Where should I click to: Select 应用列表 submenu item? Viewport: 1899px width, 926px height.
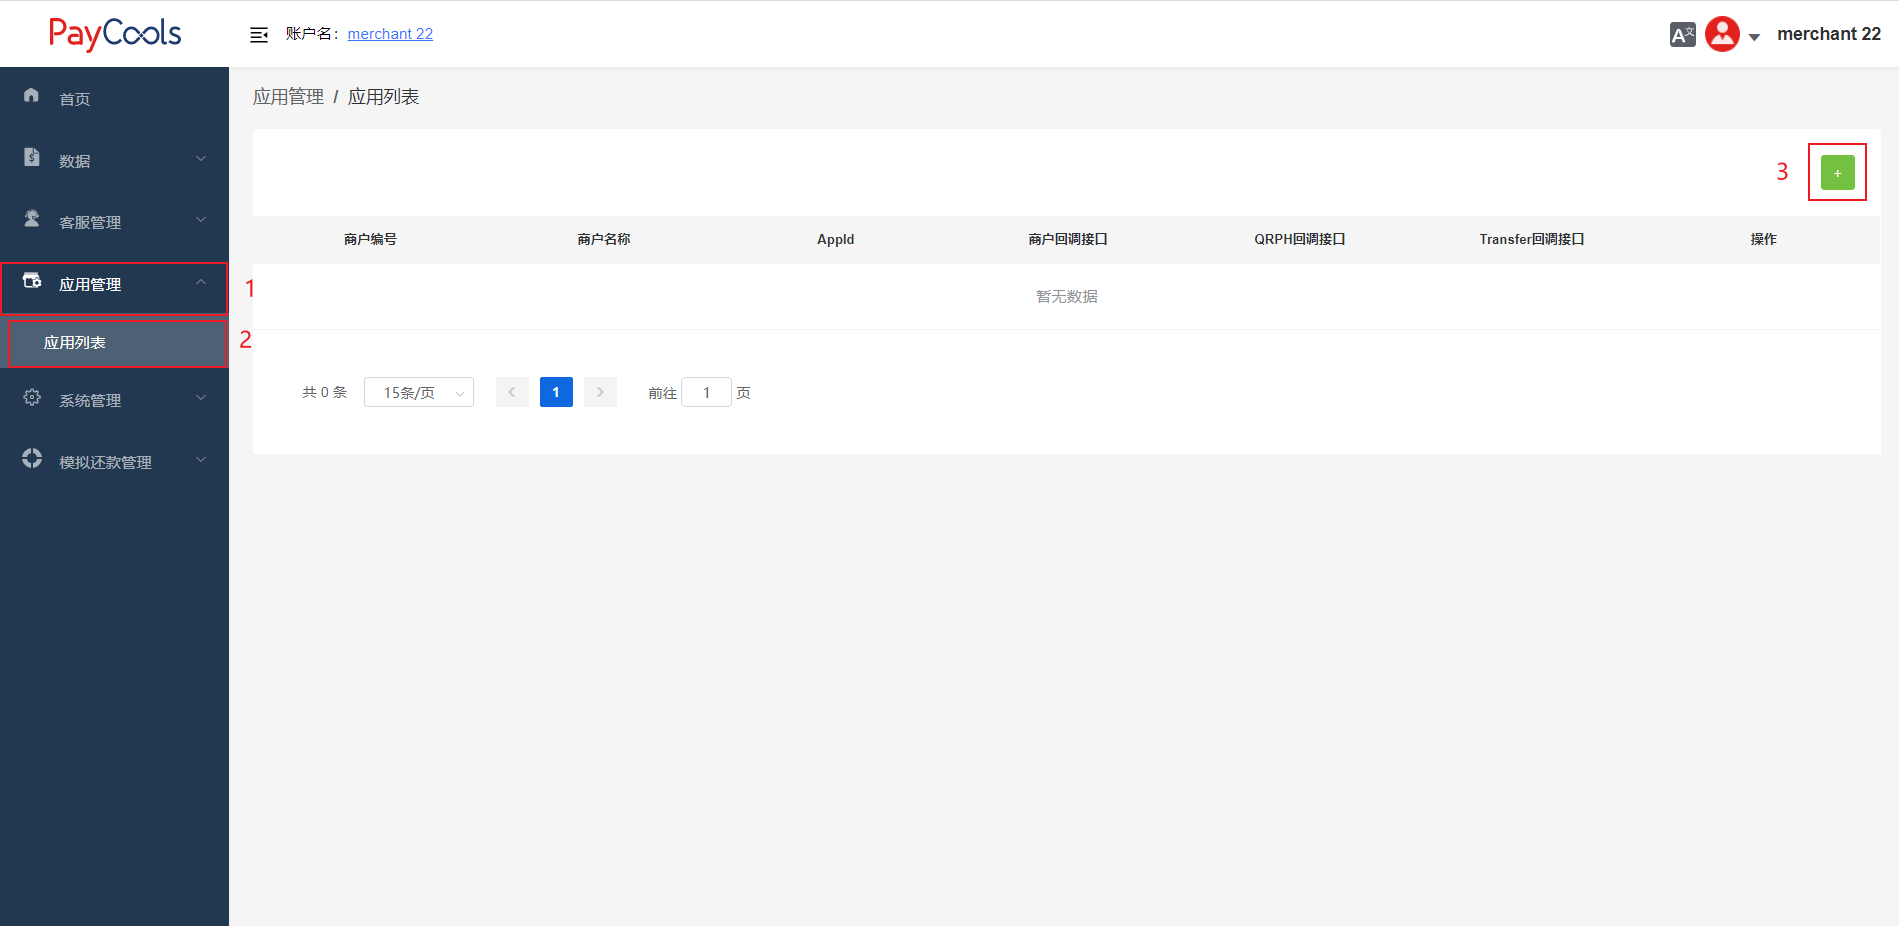pyautogui.click(x=75, y=343)
